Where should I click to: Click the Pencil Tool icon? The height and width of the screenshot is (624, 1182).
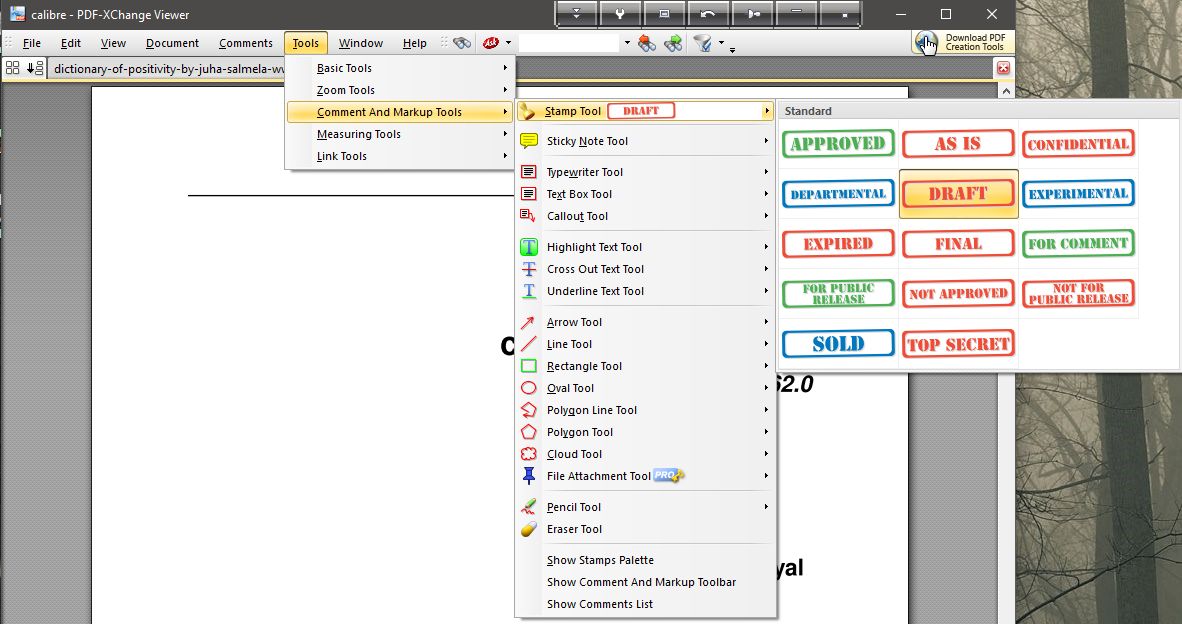pyautogui.click(x=528, y=506)
